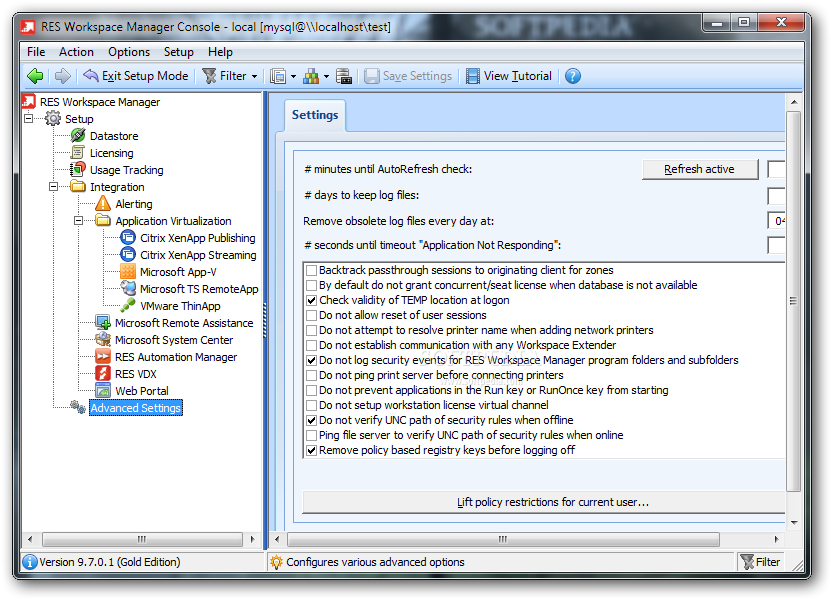Uncheck Remove policy based registry keys

[311, 450]
